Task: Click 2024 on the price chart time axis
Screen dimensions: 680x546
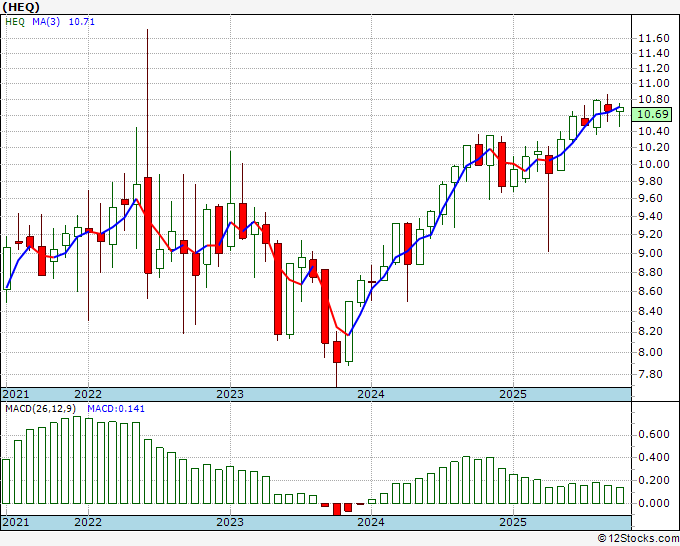Action: (x=371, y=394)
